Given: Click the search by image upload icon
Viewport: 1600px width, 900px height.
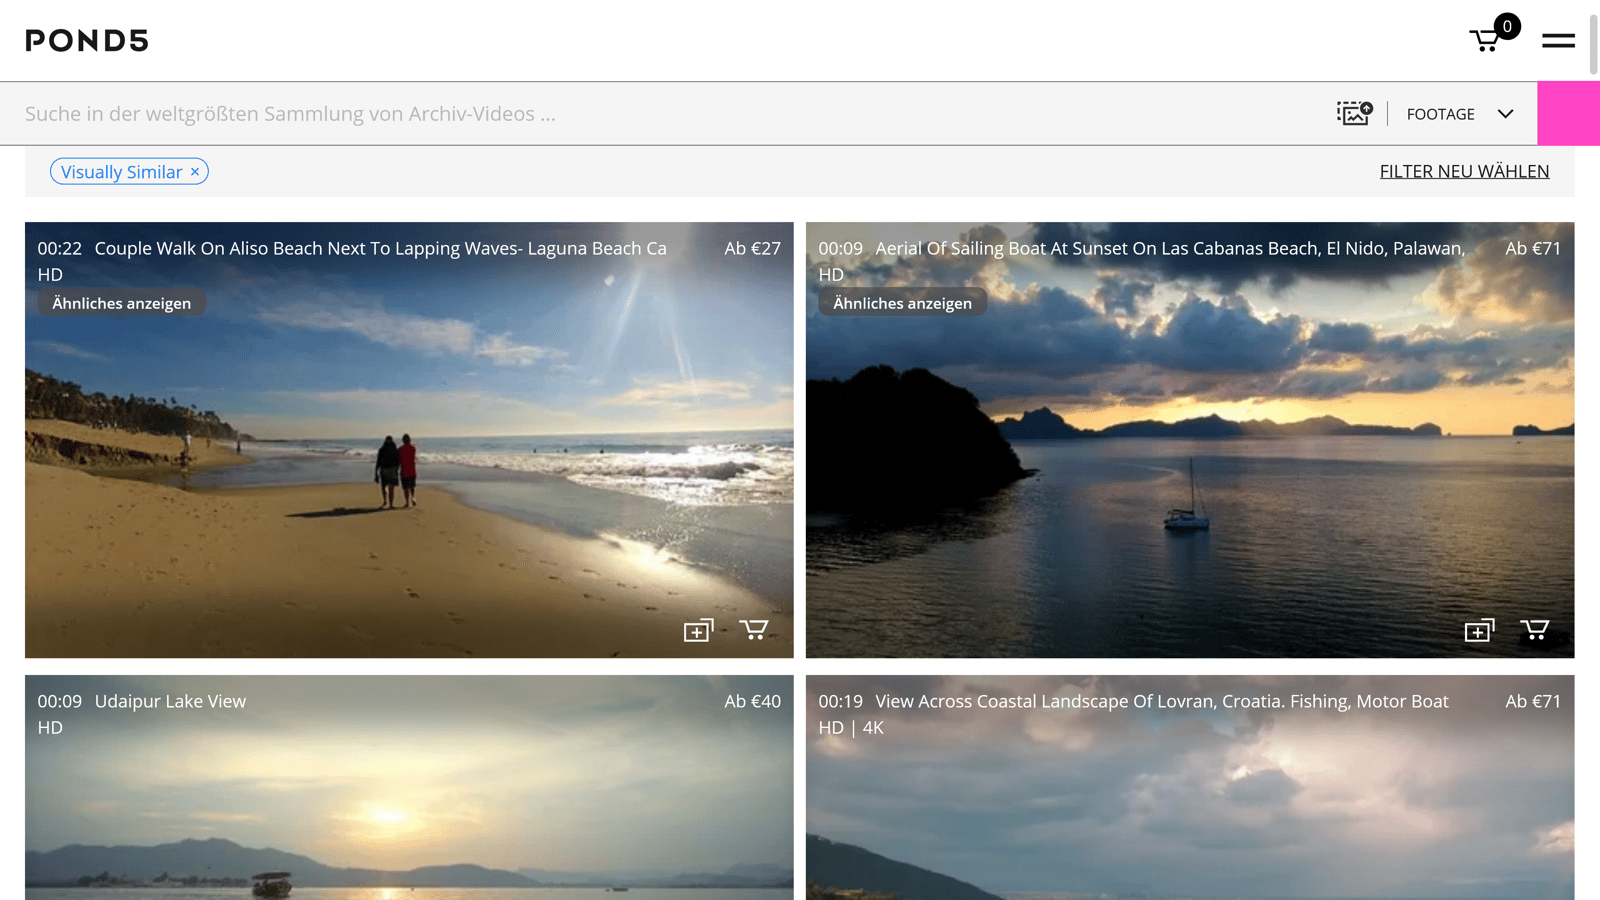Looking at the screenshot, I should point(1354,113).
